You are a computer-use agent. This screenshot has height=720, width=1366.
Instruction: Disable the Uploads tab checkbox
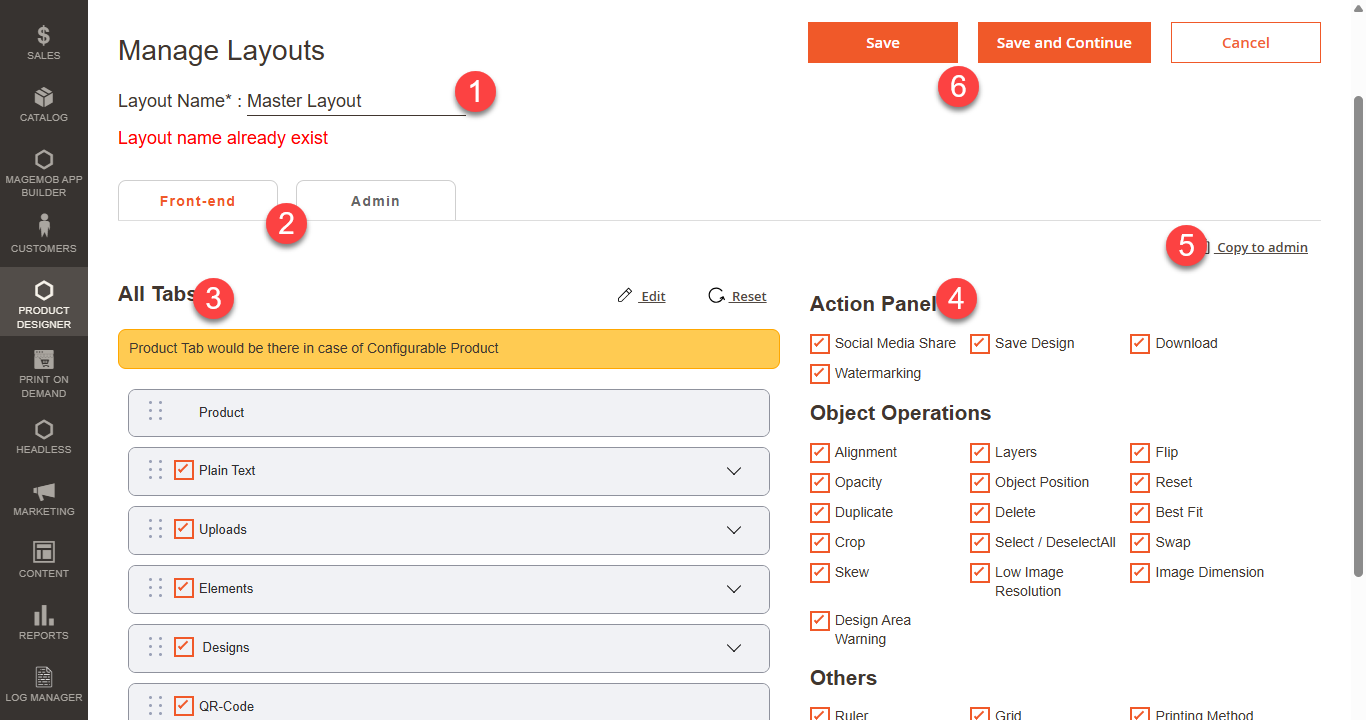[x=184, y=530]
